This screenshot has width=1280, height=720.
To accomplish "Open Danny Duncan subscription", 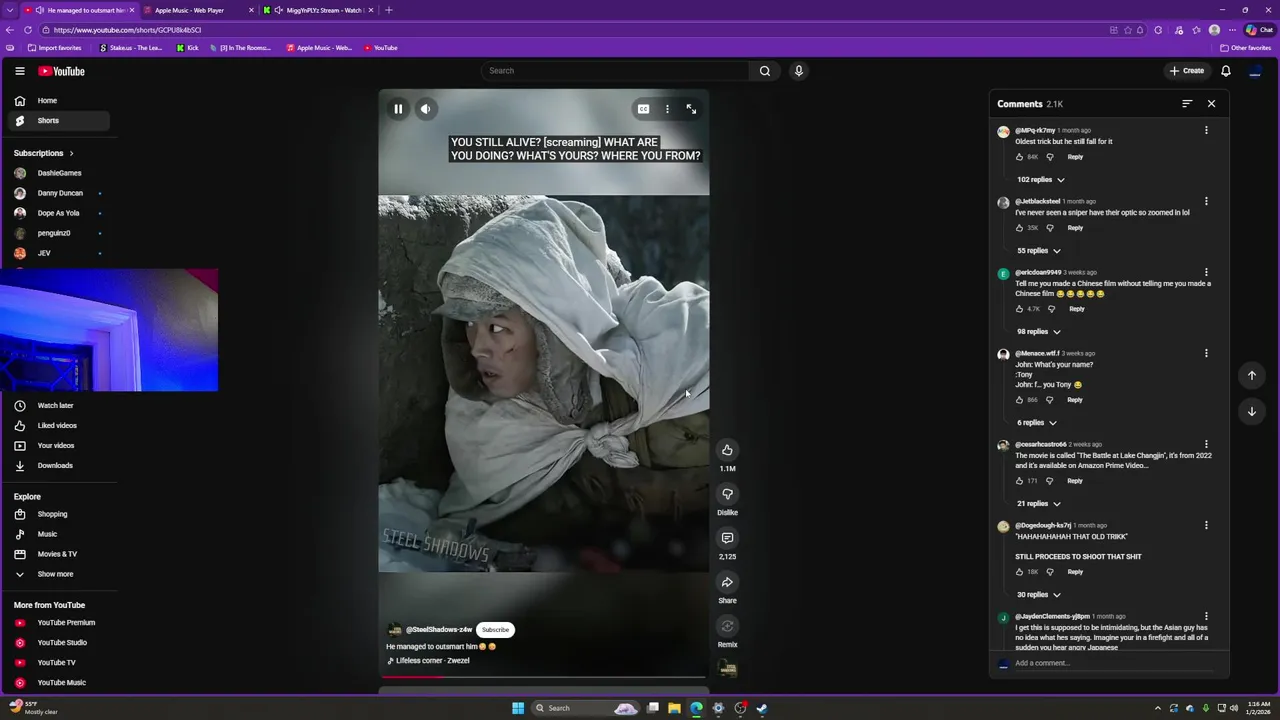I will 59,193.
